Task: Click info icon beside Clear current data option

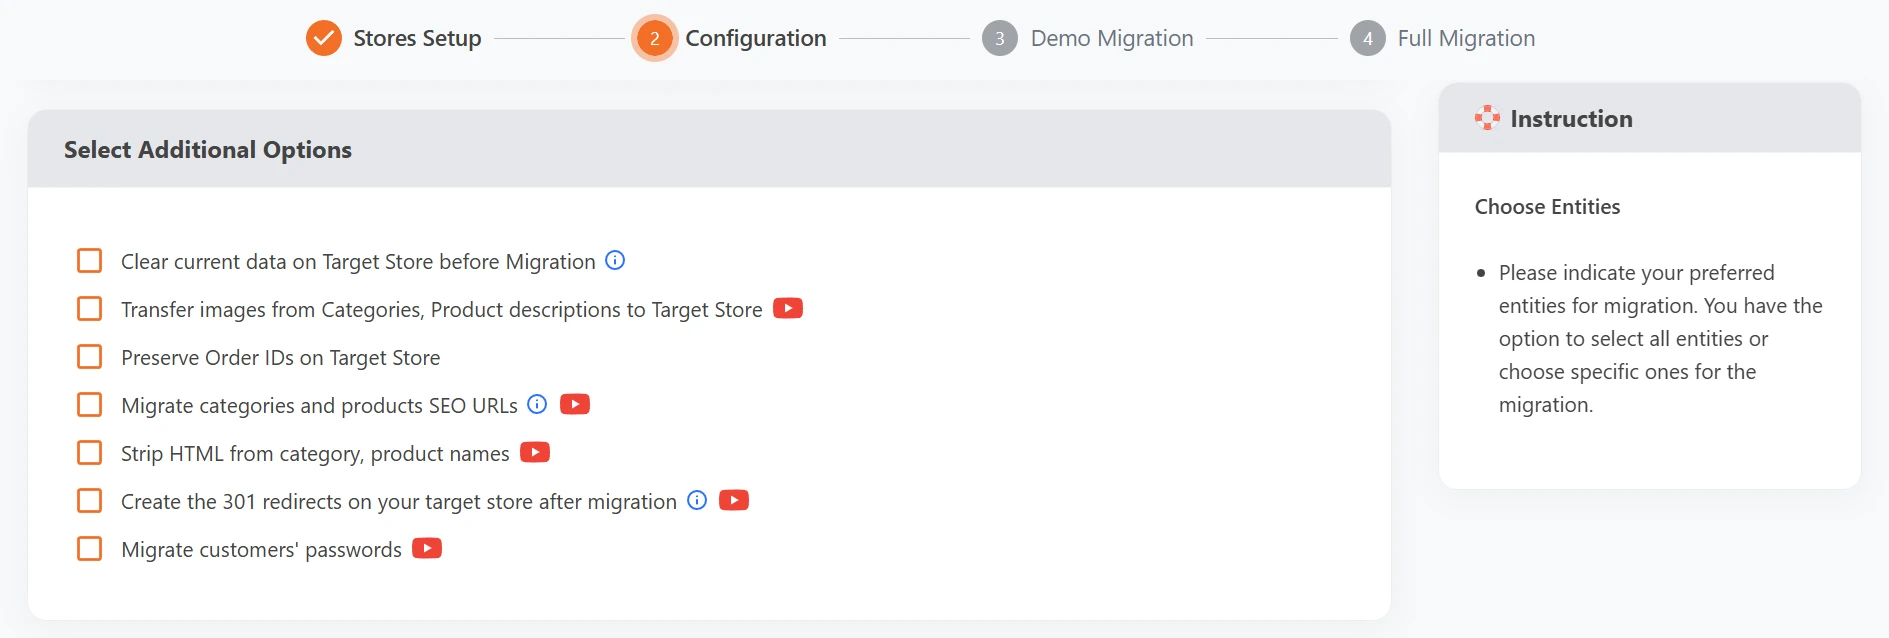Action: (615, 260)
